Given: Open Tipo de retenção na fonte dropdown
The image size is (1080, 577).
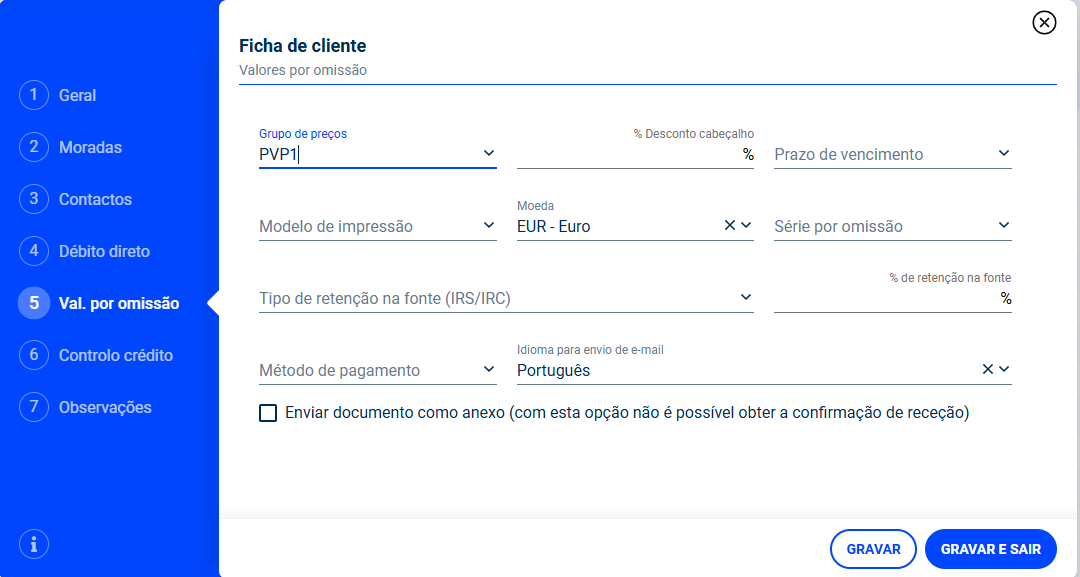Looking at the screenshot, I should click(506, 298).
